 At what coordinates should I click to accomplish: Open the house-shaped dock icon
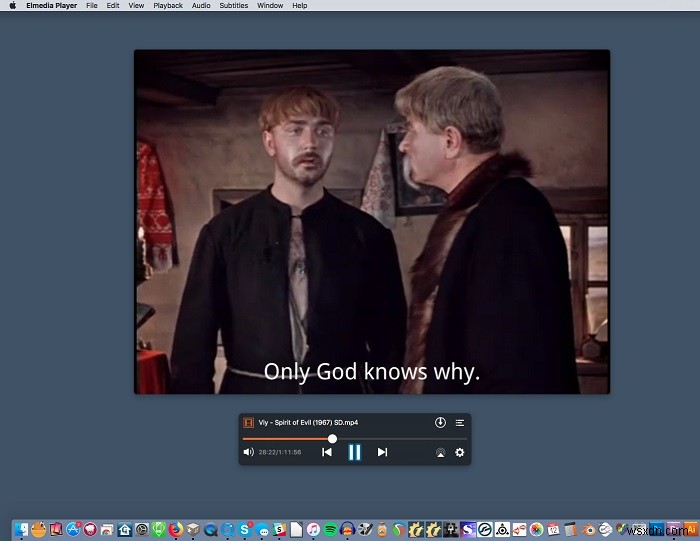[125, 529]
